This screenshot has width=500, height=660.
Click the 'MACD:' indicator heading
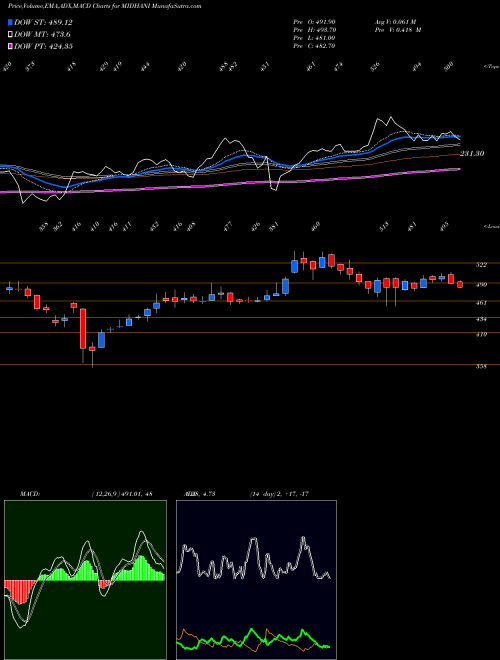(29, 494)
